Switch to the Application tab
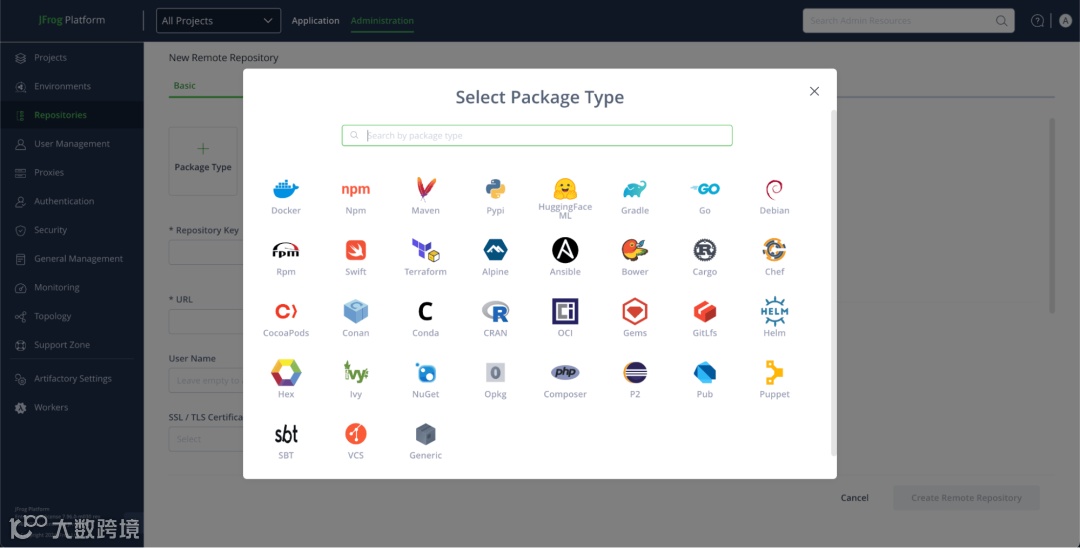 (x=315, y=21)
